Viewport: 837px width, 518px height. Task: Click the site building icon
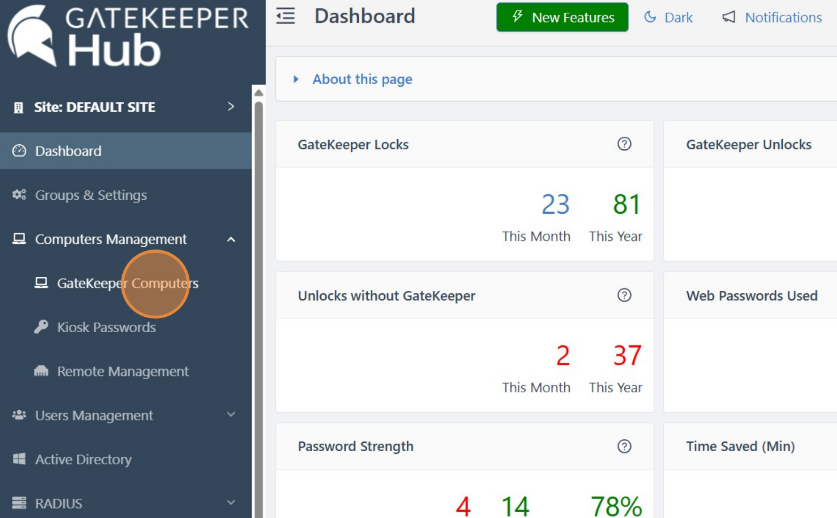(x=19, y=107)
